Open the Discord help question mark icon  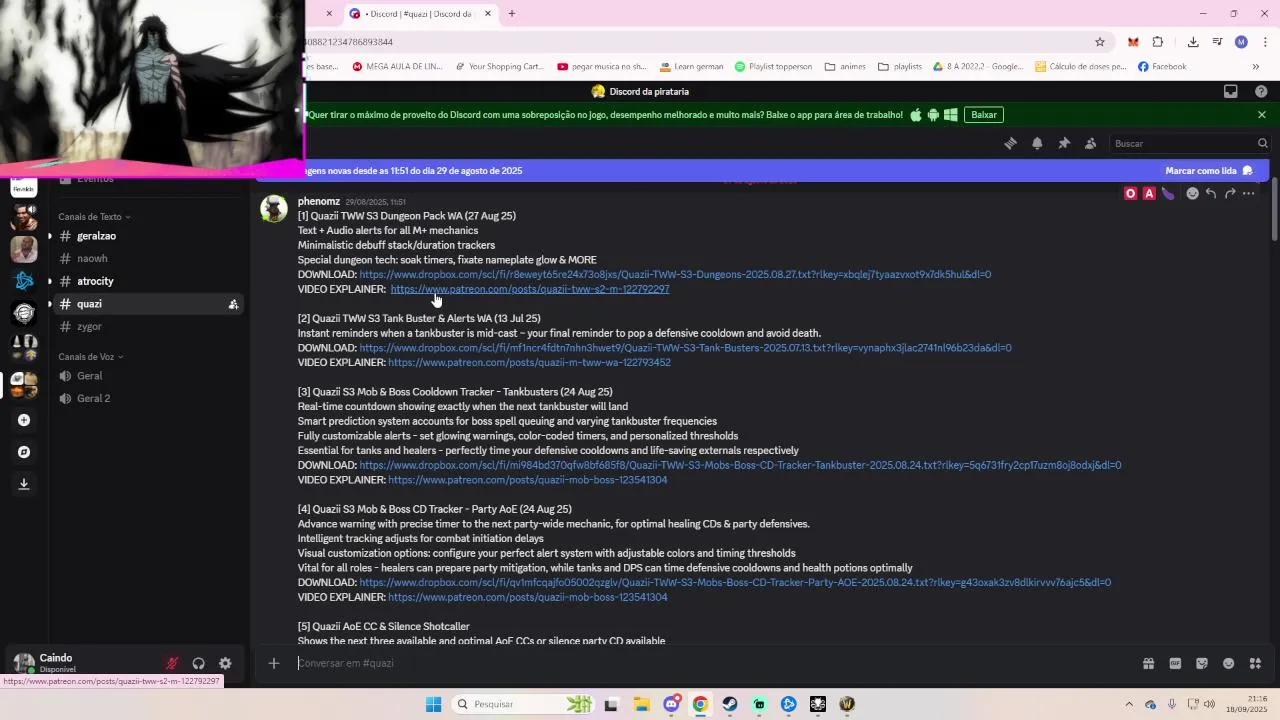click(1261, 91)
